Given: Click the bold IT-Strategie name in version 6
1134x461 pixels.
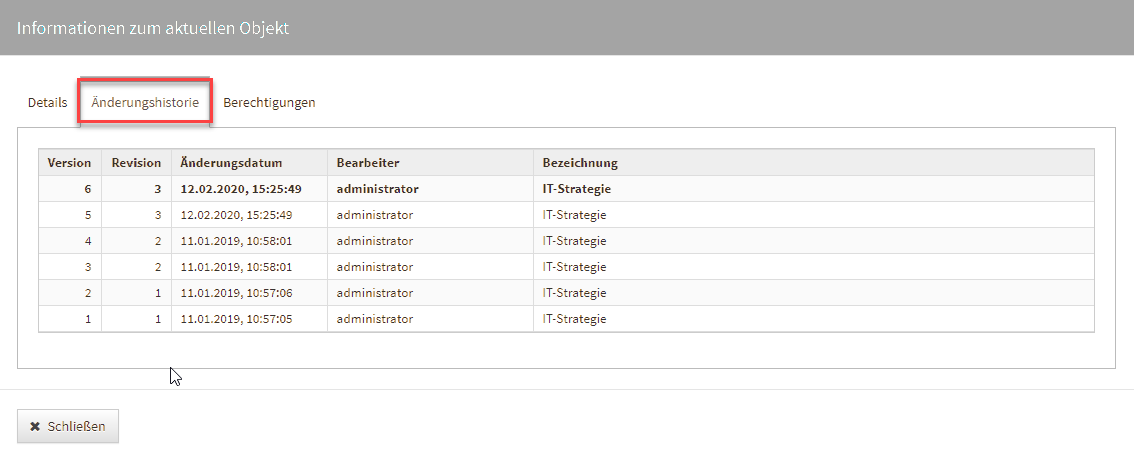Looking at the screenshot, I should [576, 188].
